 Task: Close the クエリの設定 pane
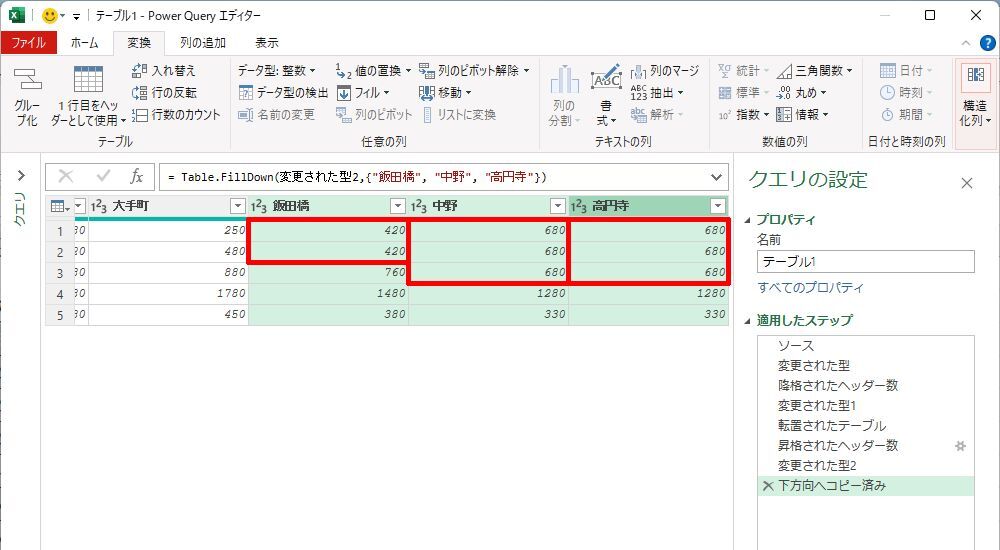pos(967,183)
